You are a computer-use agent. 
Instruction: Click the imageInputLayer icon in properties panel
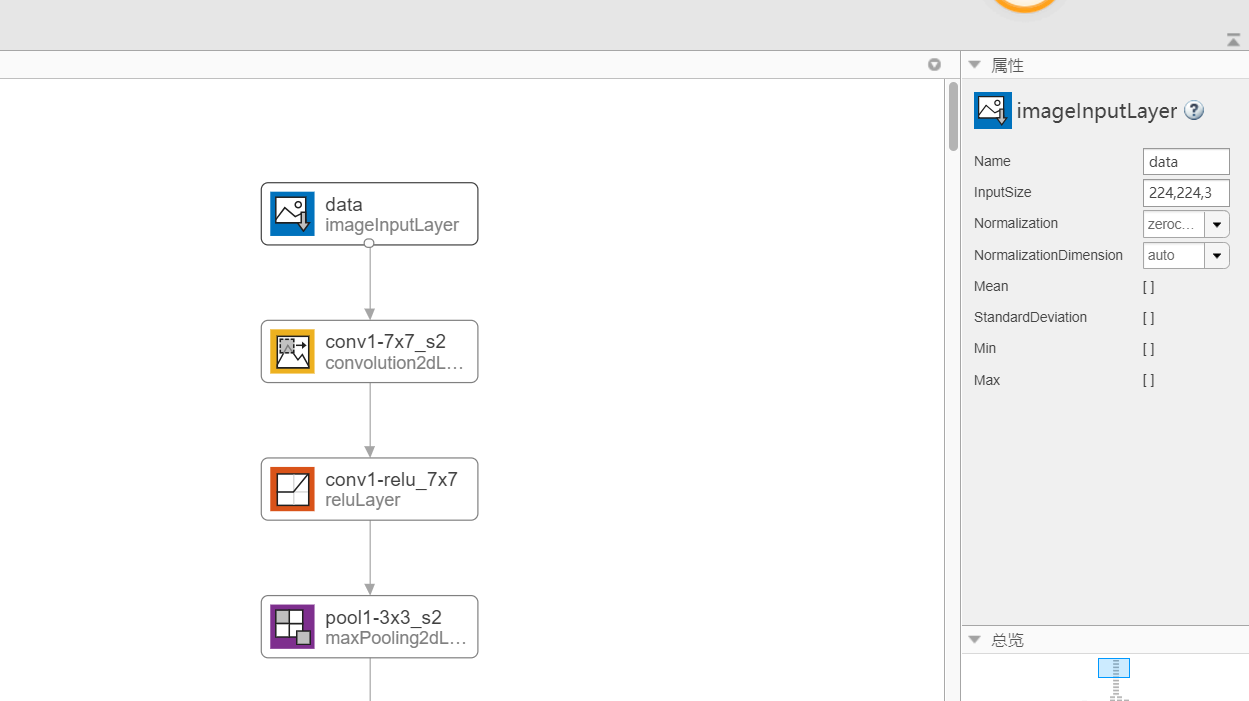(x=993, y=111)
